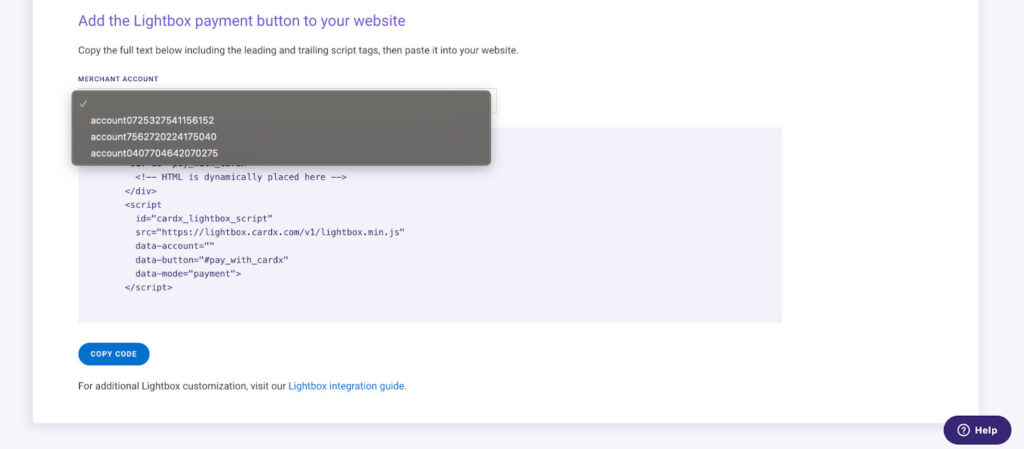Viewport: 1024px width, 449px height.
Task: Place cursor on the data-account attribute line
Action: click(175, 245)
